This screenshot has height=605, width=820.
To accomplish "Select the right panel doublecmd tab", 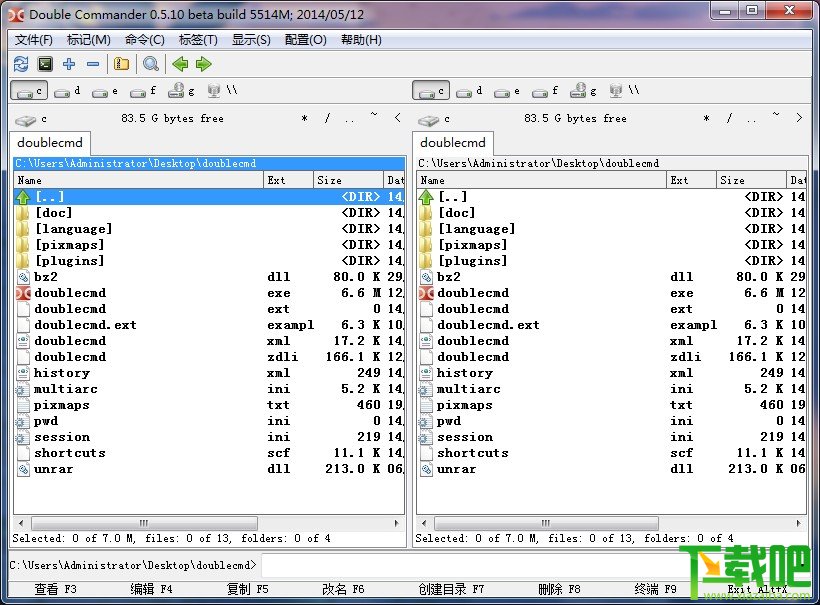I will tap(453, 143).
